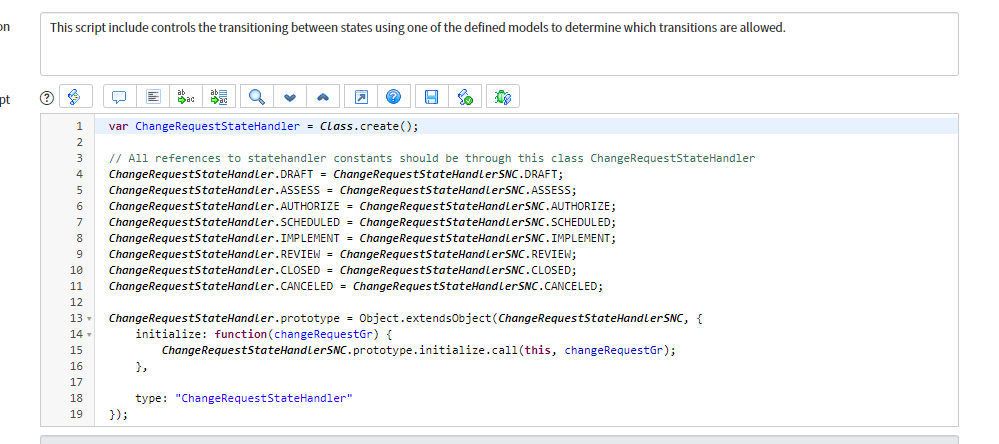Jump to next match with the down arrow

pyautogui.click(x=290, y=97)
